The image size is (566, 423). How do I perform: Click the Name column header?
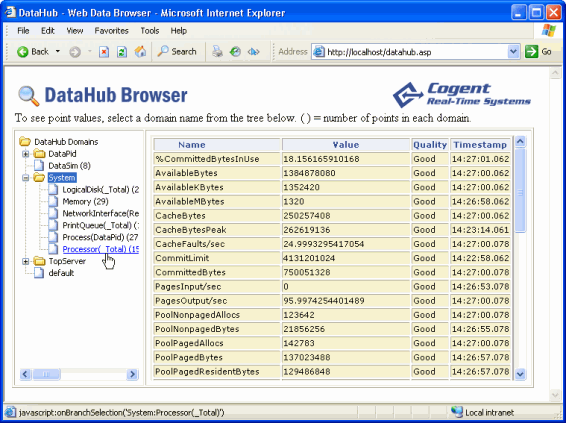217,145
